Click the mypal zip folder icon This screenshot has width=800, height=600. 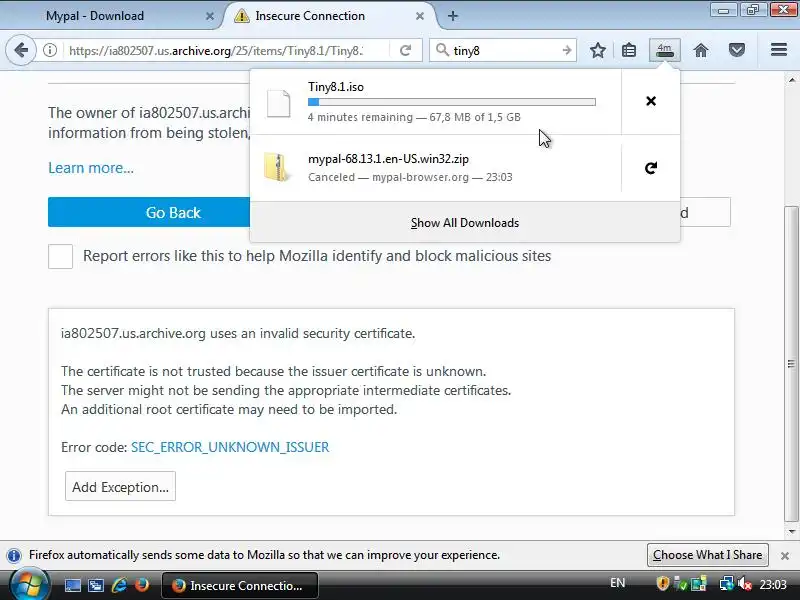278,167
